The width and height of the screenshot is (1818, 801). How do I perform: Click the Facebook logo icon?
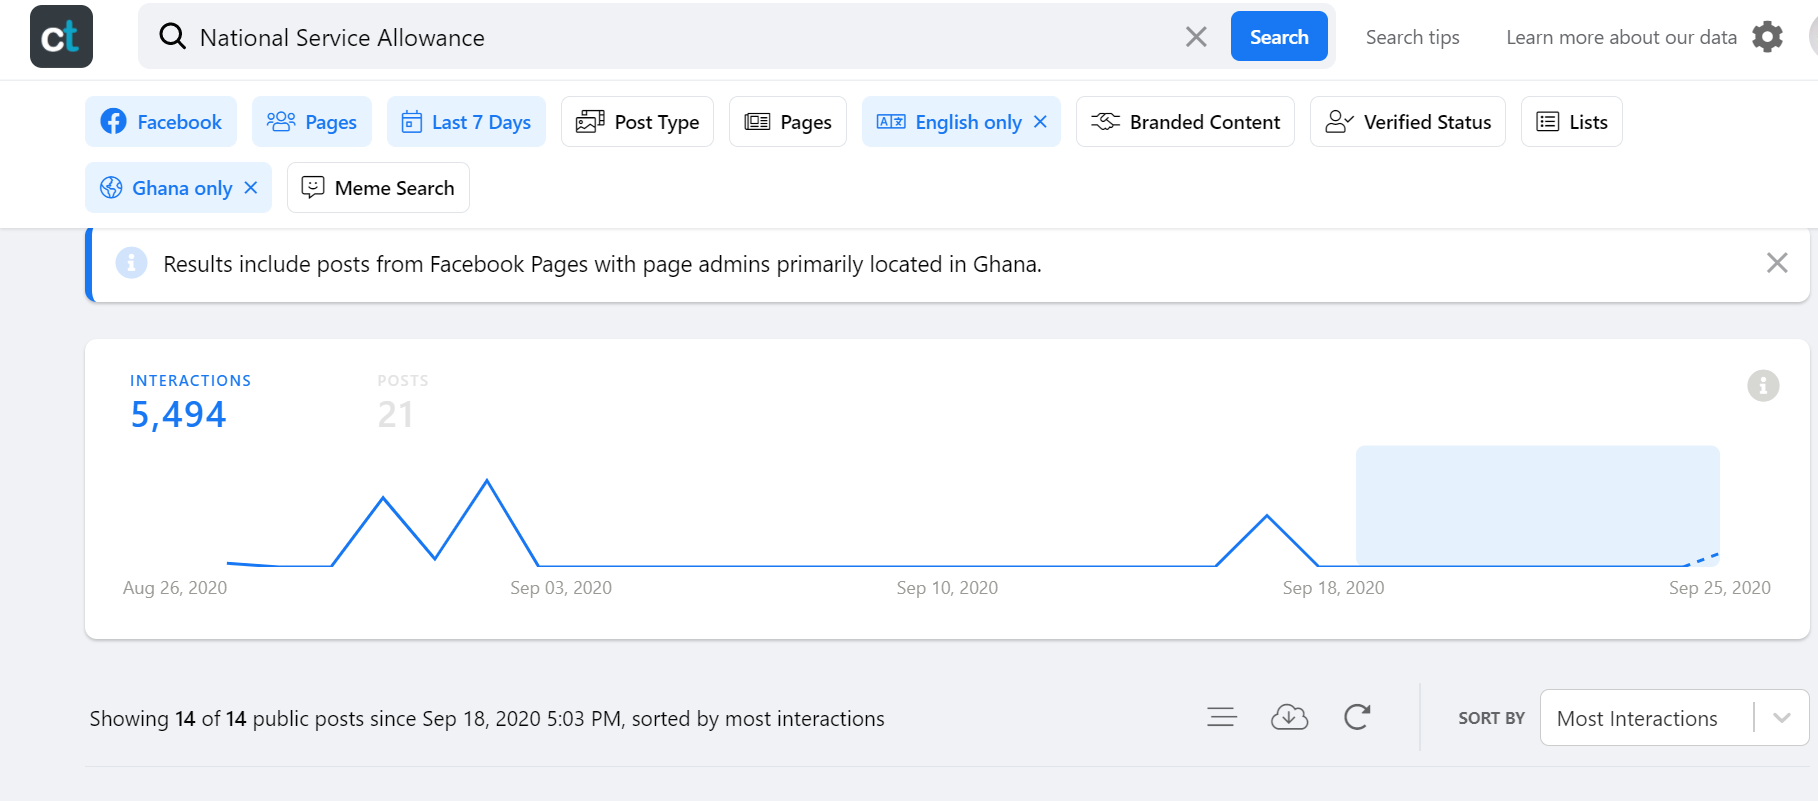coord(114,121)
